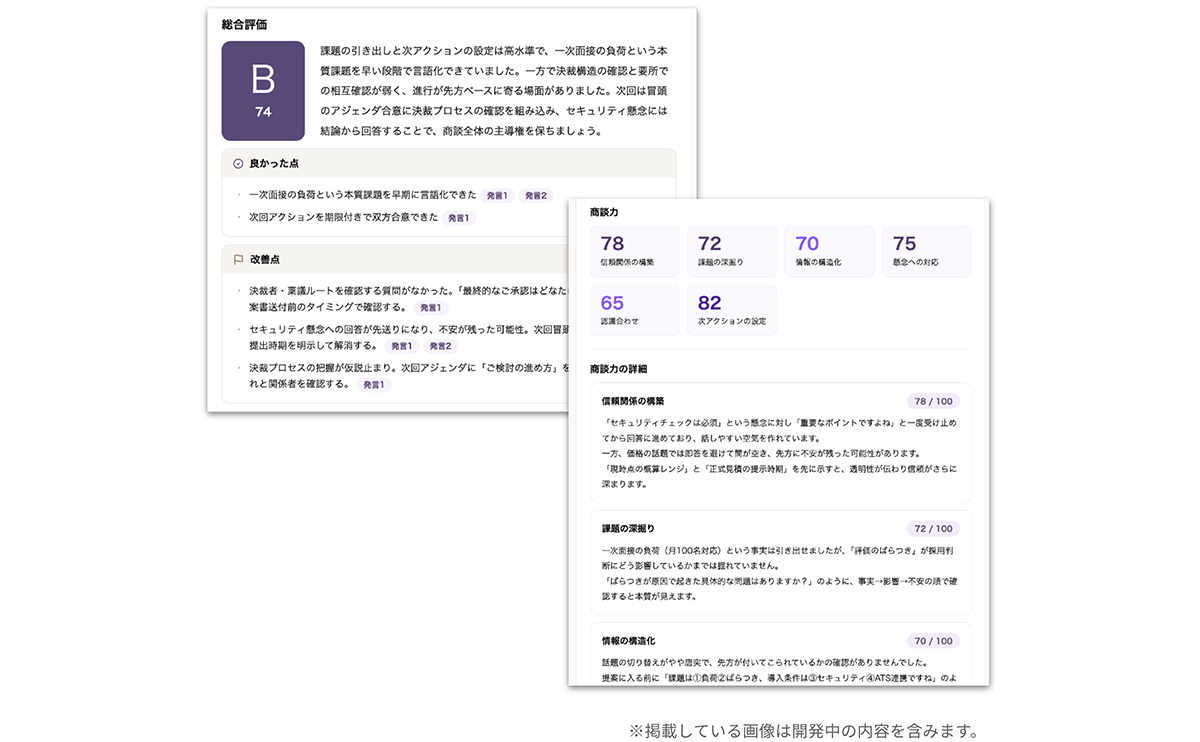Select the 65 認識合わせ score card
Screen dimensions: 1200x742
[635, 310]
